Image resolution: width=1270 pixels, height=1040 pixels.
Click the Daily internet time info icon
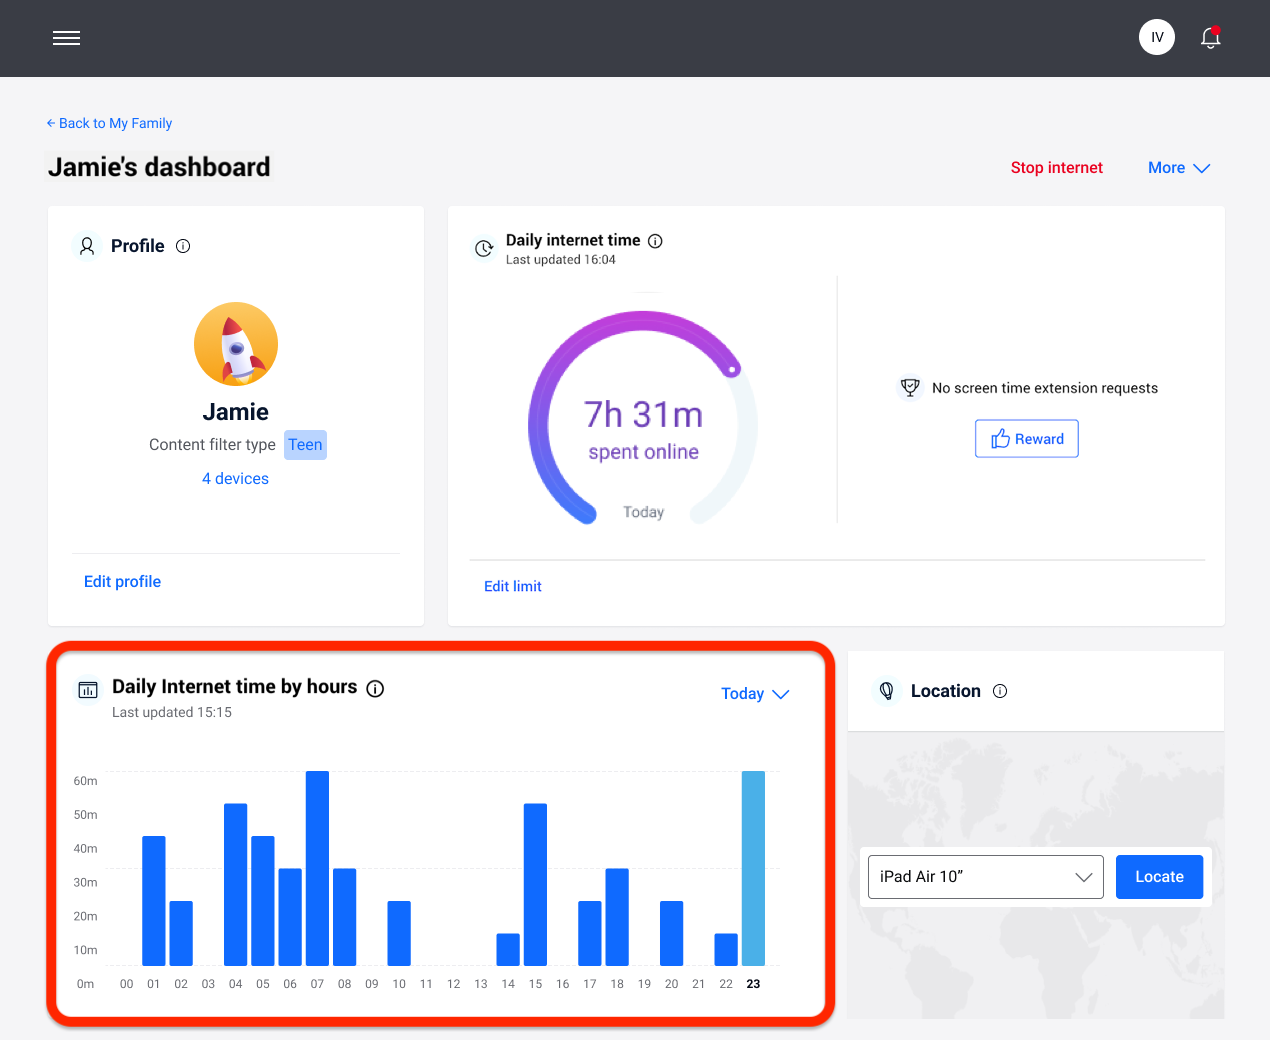[655, 240]
